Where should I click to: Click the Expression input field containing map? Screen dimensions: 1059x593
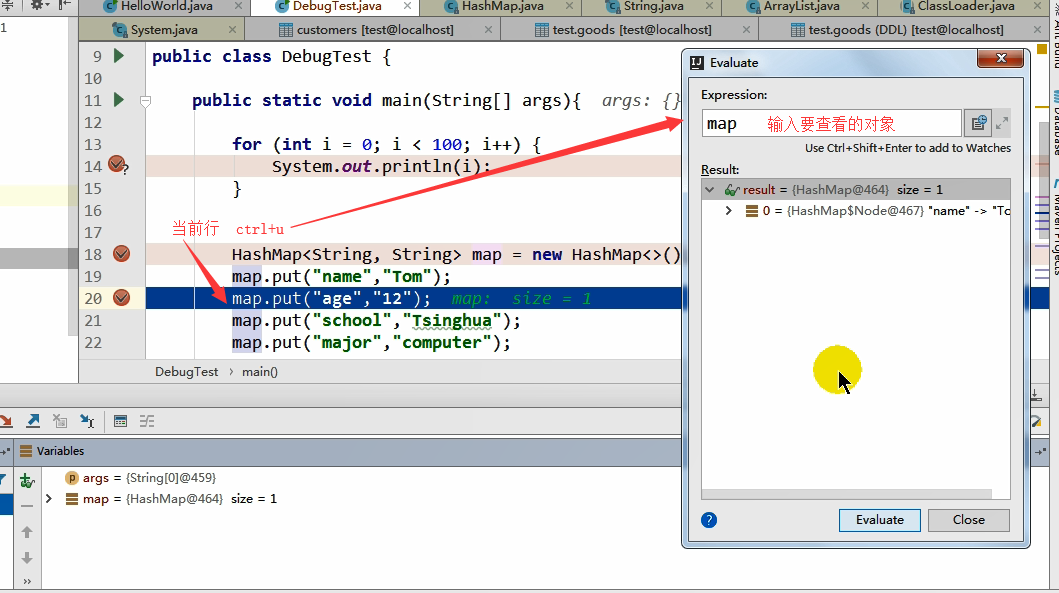click(831, 124)
